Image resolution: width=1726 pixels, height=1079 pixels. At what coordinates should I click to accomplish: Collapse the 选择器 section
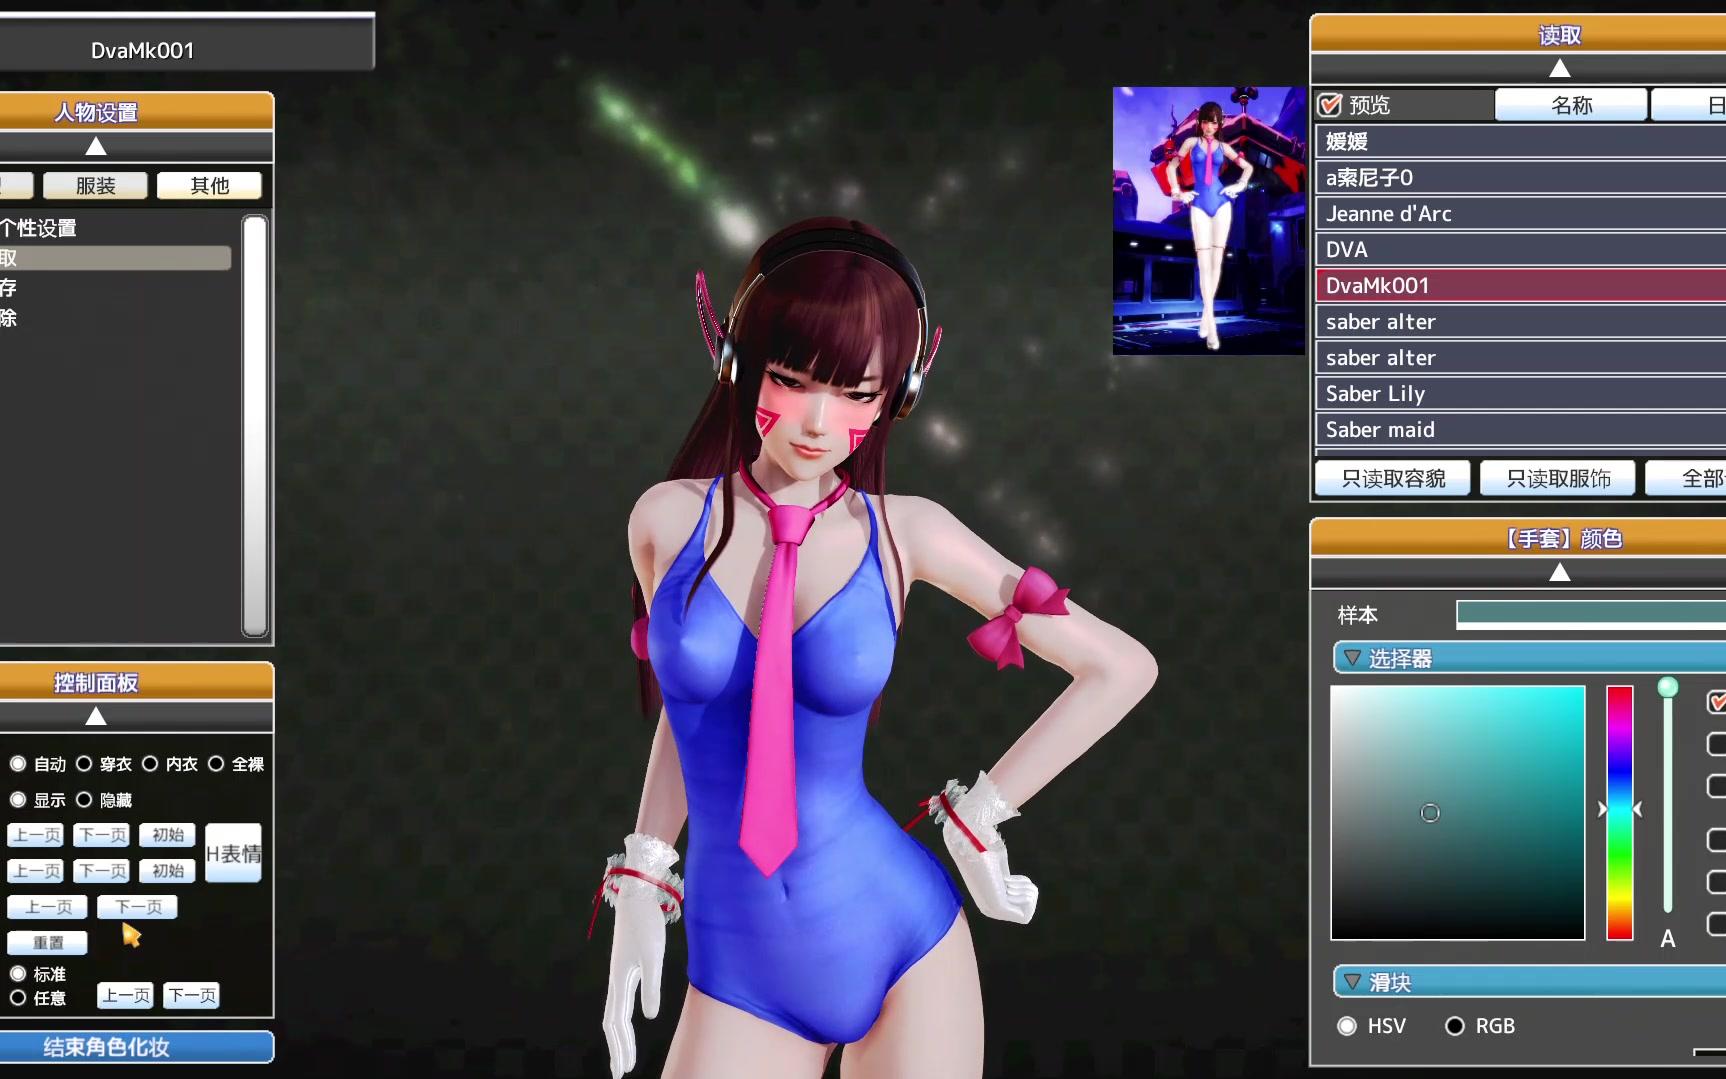(x=1352, y=658)
